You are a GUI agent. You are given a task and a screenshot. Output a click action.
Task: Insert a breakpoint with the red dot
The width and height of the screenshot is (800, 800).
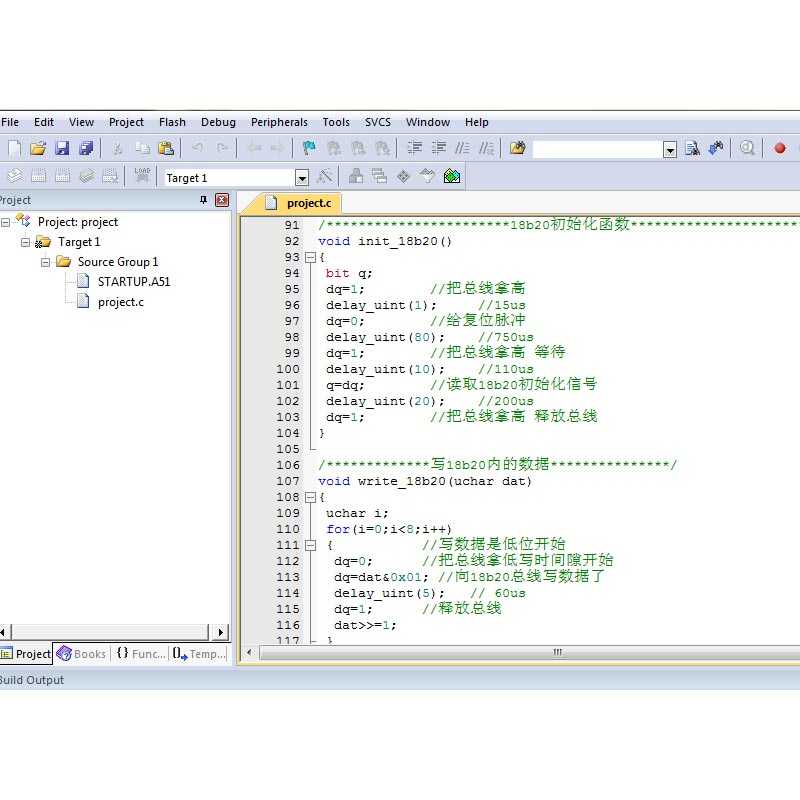pos(780,148)
